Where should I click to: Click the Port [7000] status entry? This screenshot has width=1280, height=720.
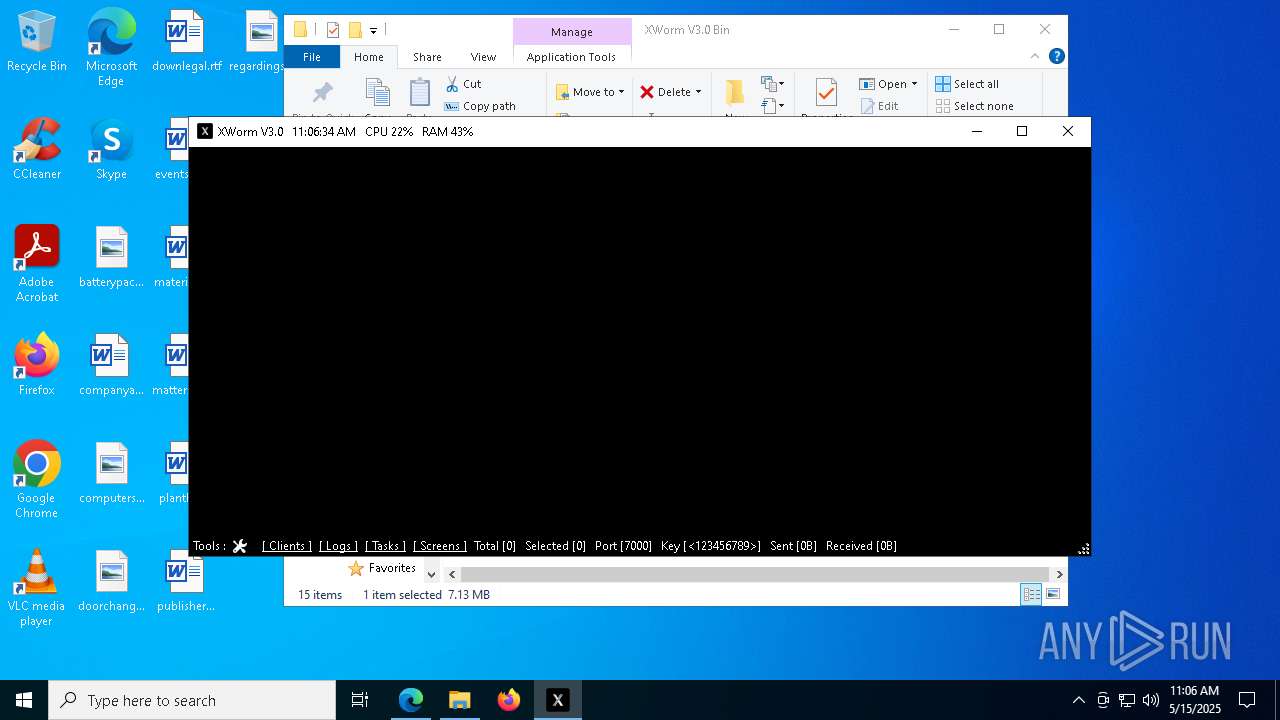click(623, 546)
